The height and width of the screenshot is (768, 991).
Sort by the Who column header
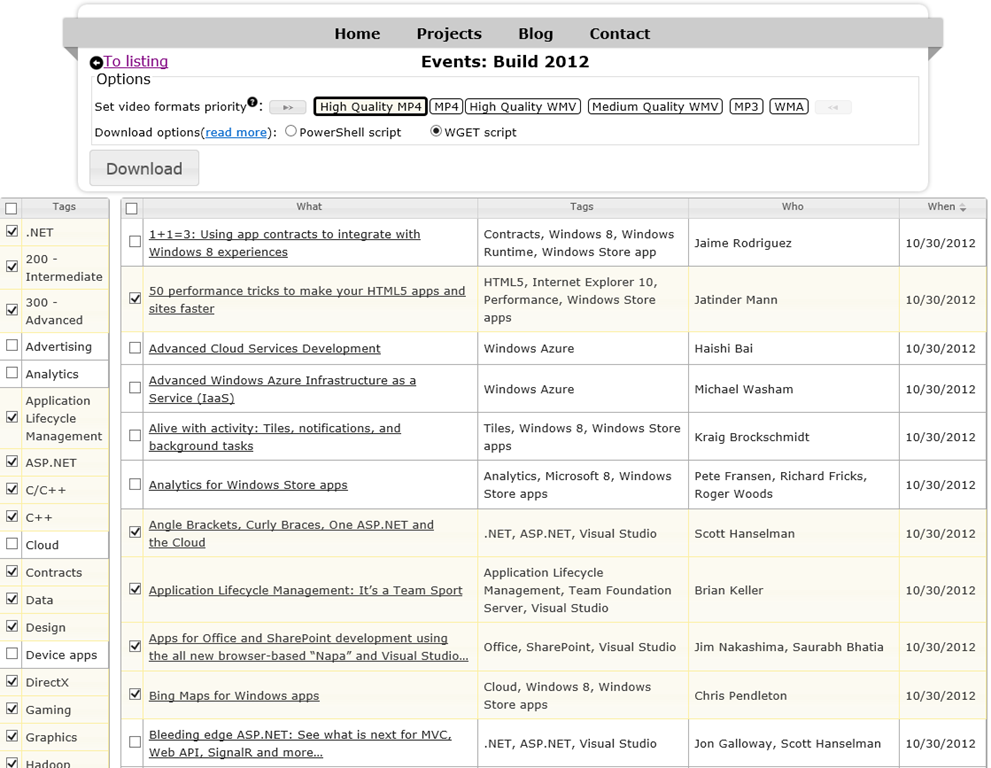coord(792,207)
